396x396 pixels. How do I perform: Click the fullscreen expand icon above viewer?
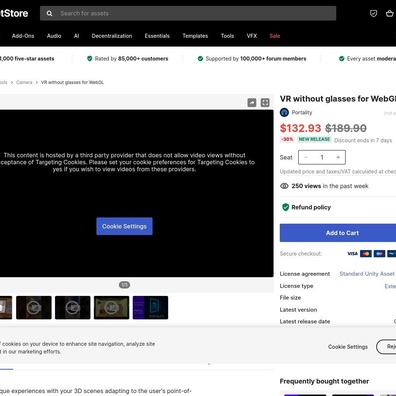(265, 103)
